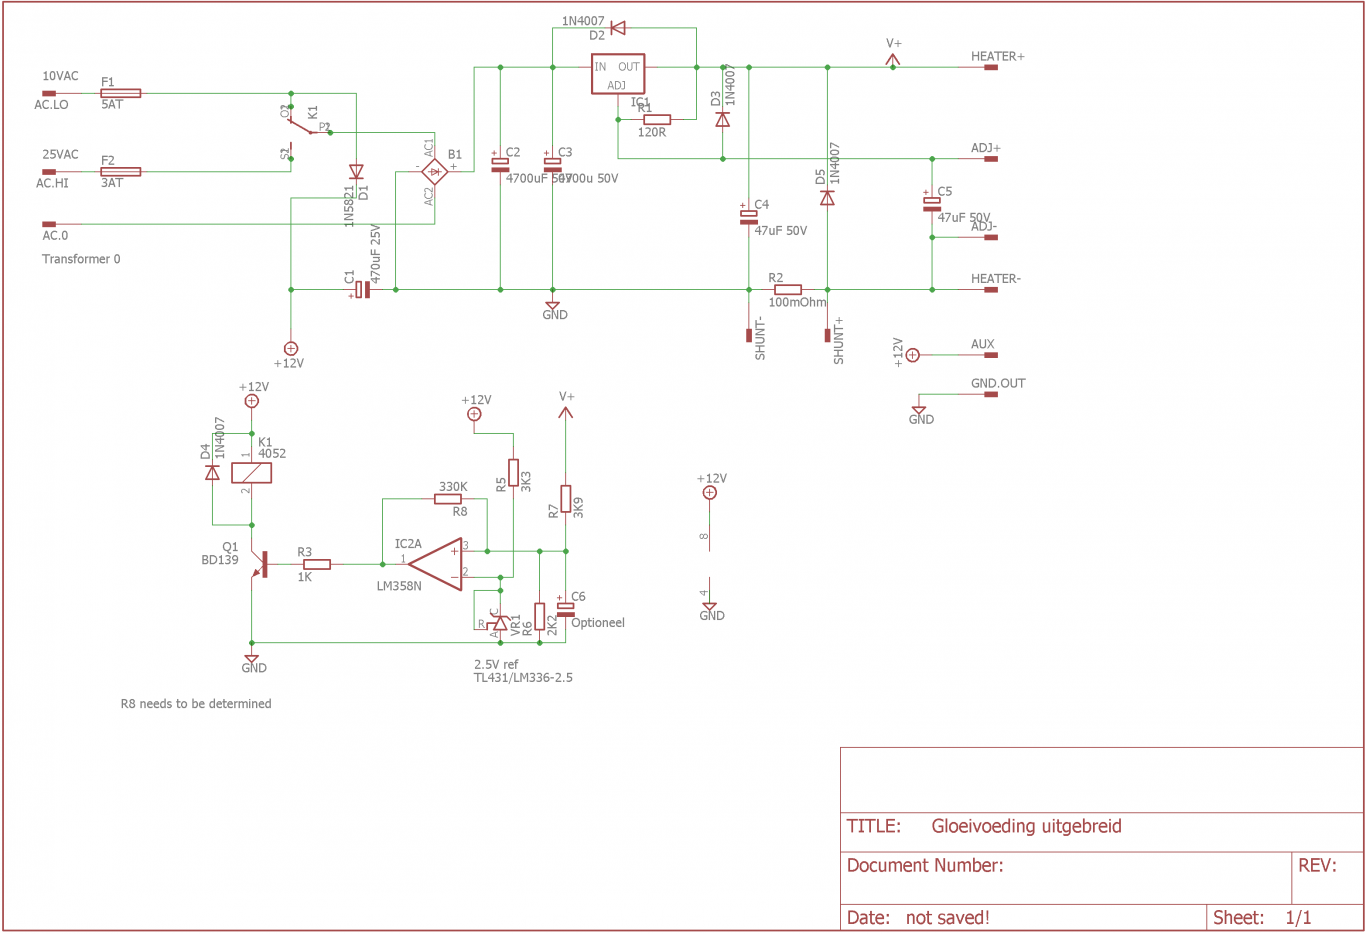Click the AUX +12V output terminal
This screenshot has width=1366, height=934.
pyautogui.click(x=990, y=355)
